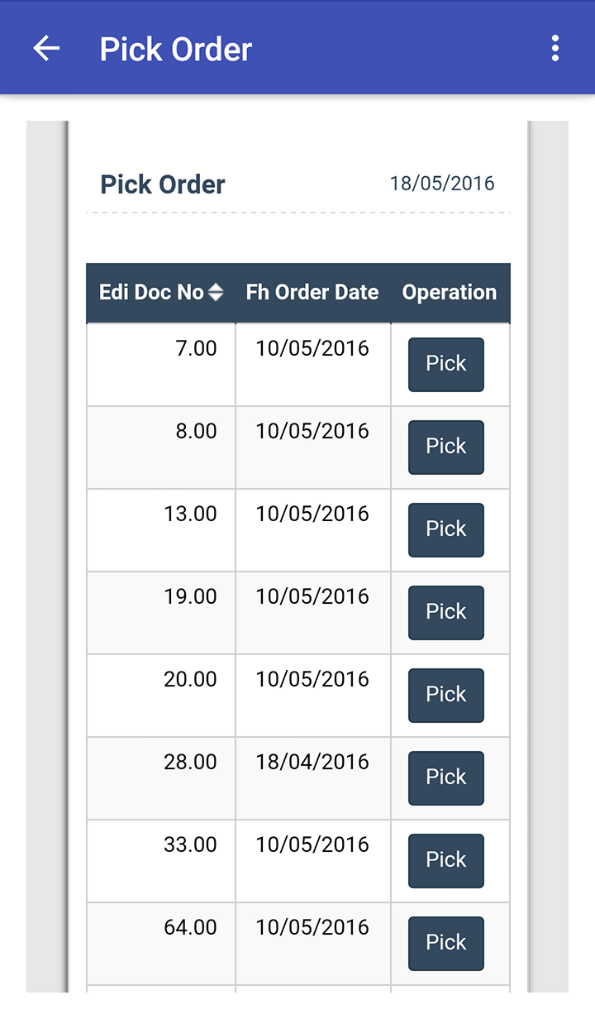
Task: Select the Fh Order Date column header
Action: point(312,292)
